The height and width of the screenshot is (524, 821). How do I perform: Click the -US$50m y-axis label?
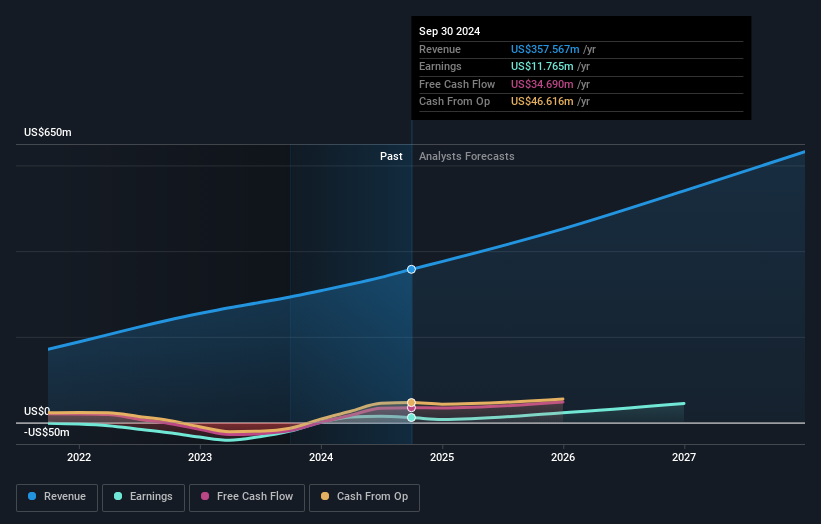point(47,432)
